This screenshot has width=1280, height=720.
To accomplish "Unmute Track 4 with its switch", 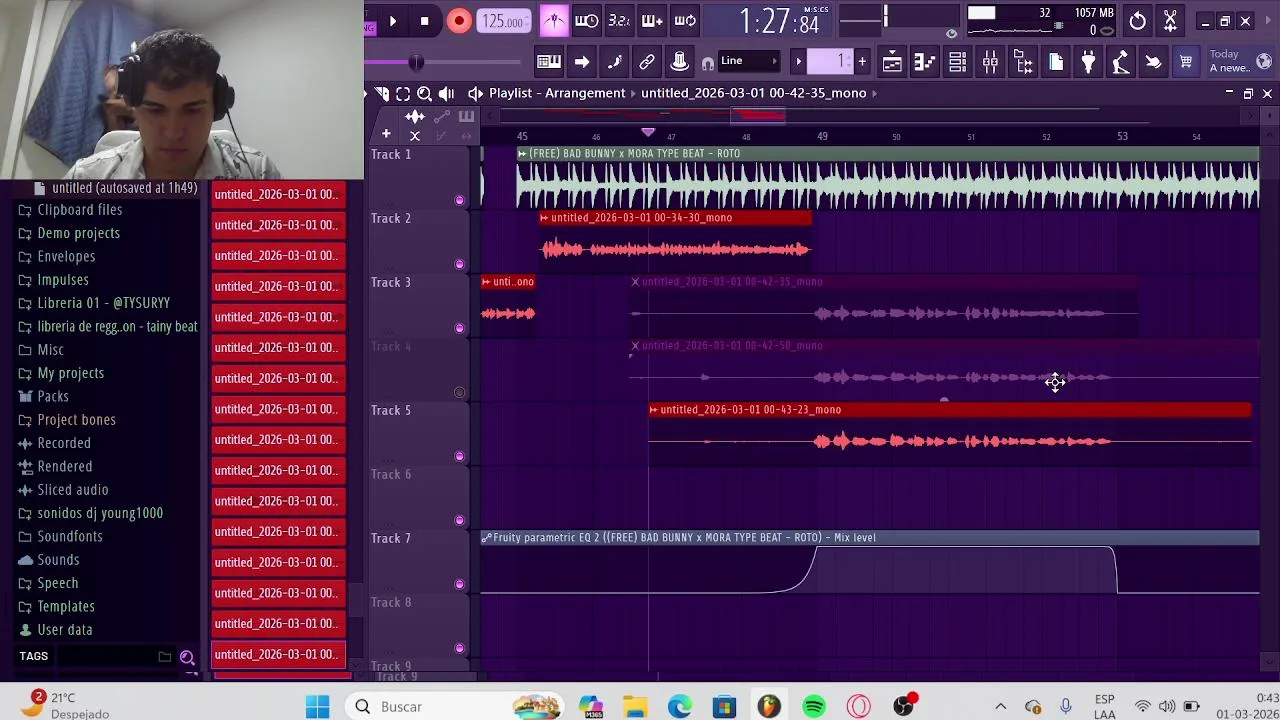I will click(x=459, y=392).
